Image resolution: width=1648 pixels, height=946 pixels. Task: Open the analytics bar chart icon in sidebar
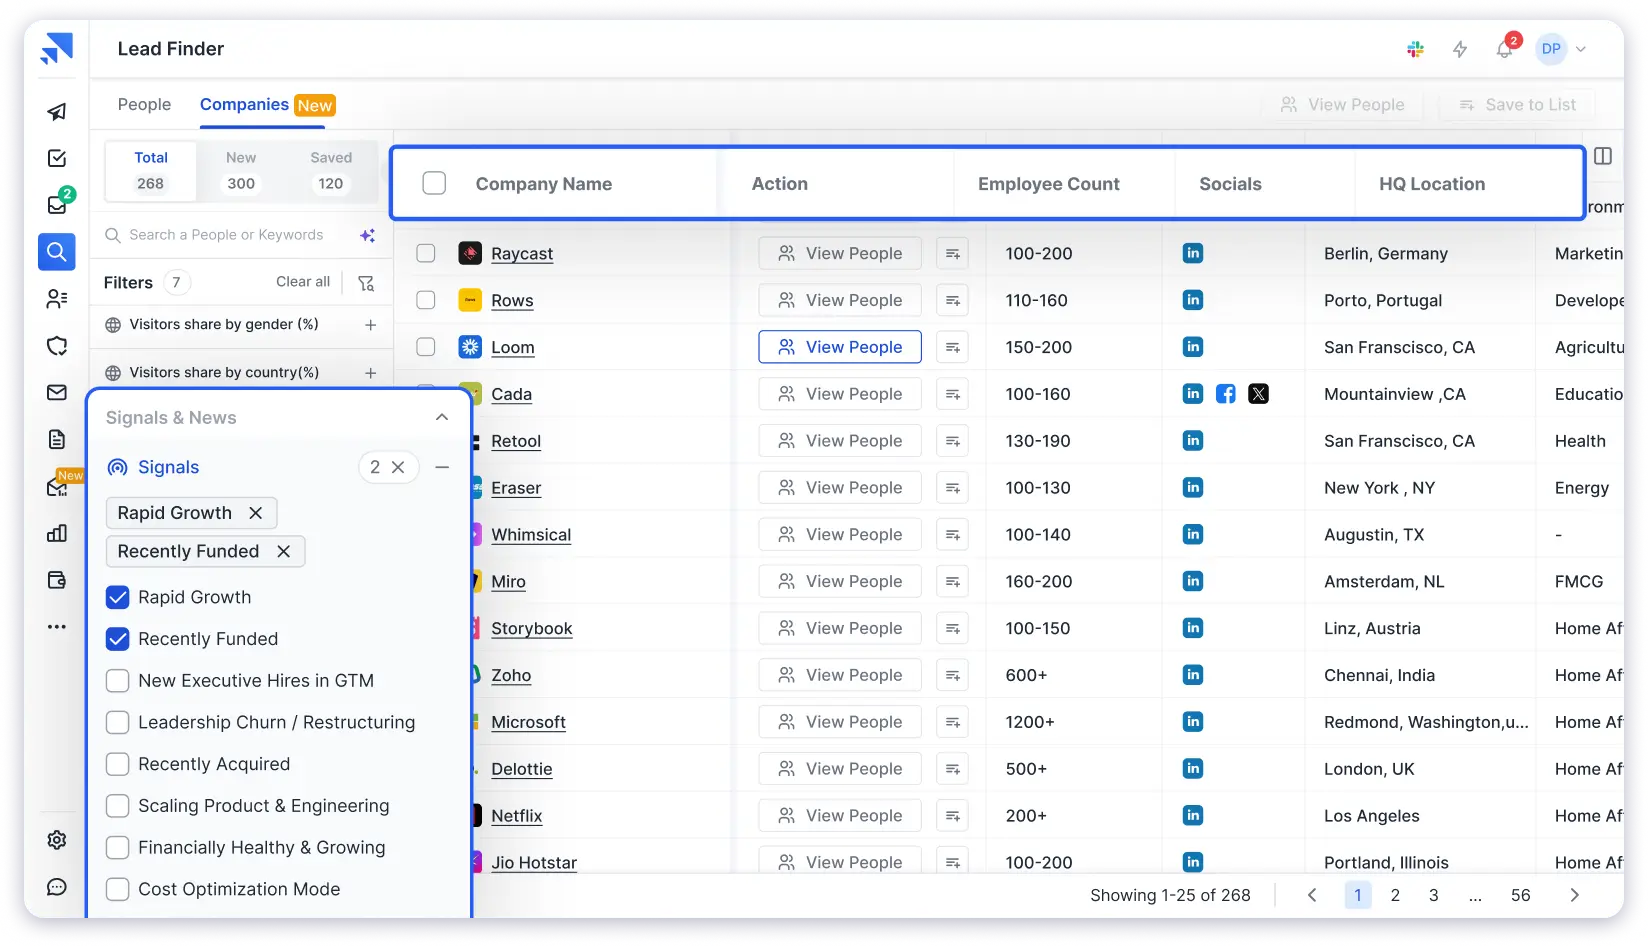(x=56, y=533)
